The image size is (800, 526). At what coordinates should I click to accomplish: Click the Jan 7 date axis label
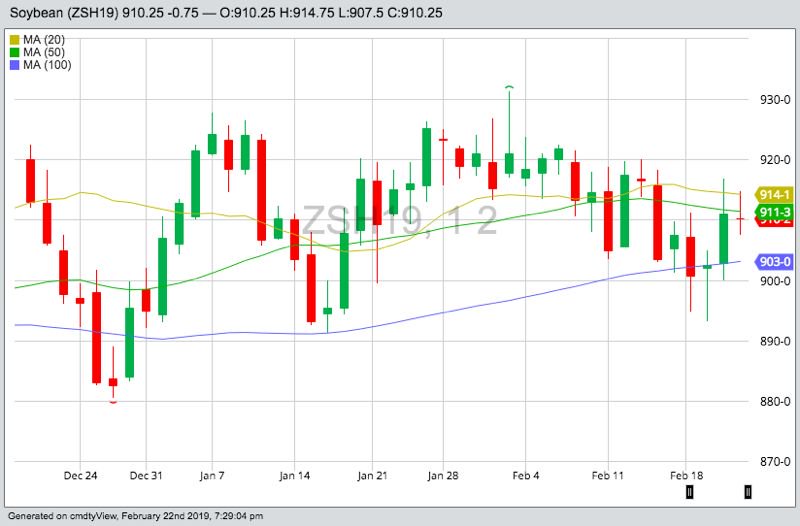click(x=212, y=476)
